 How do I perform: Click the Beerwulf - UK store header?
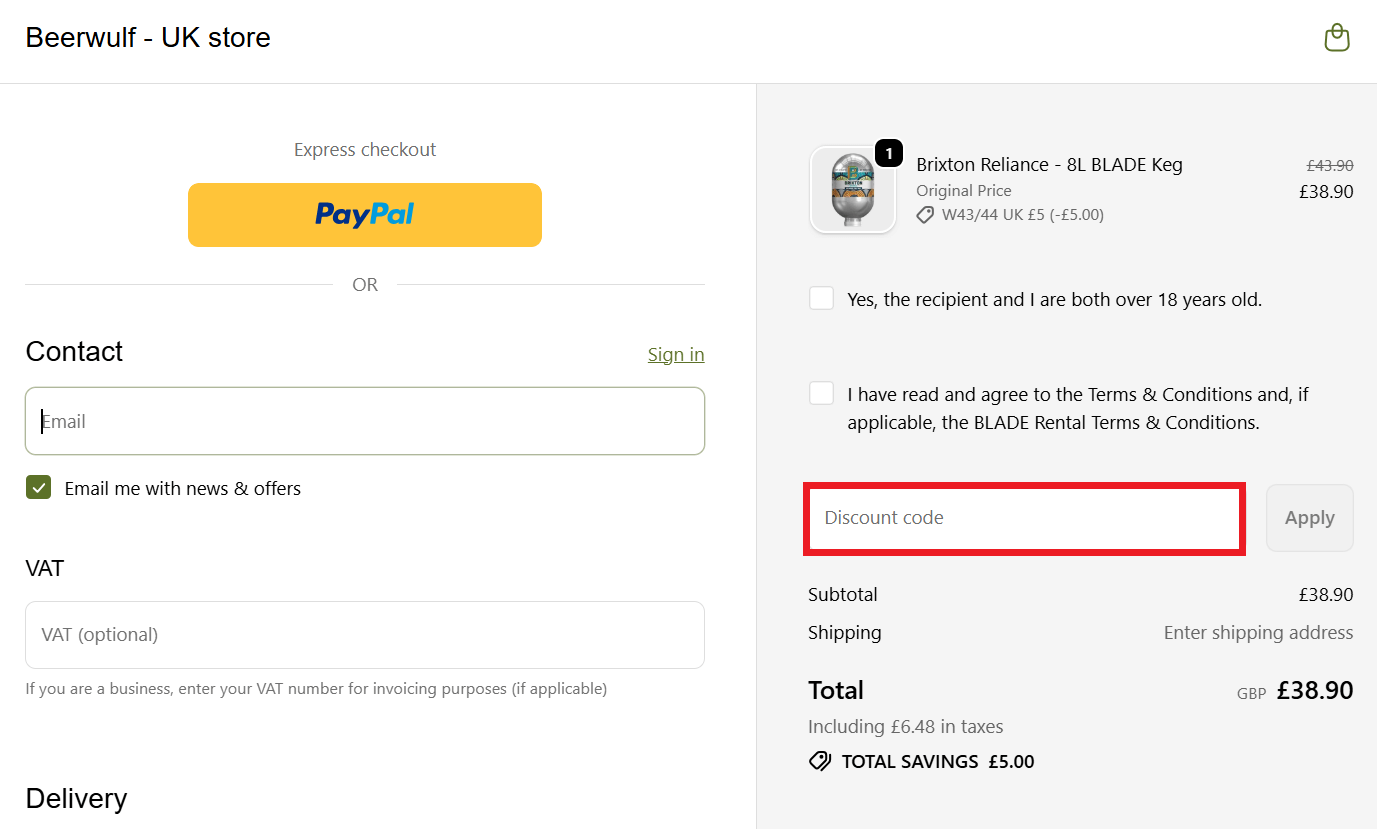click(x=147, y=37)
